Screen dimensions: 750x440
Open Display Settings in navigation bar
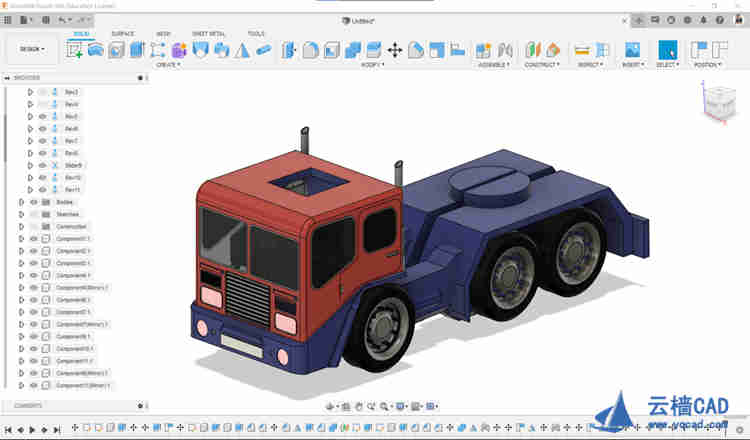(401, 407)
